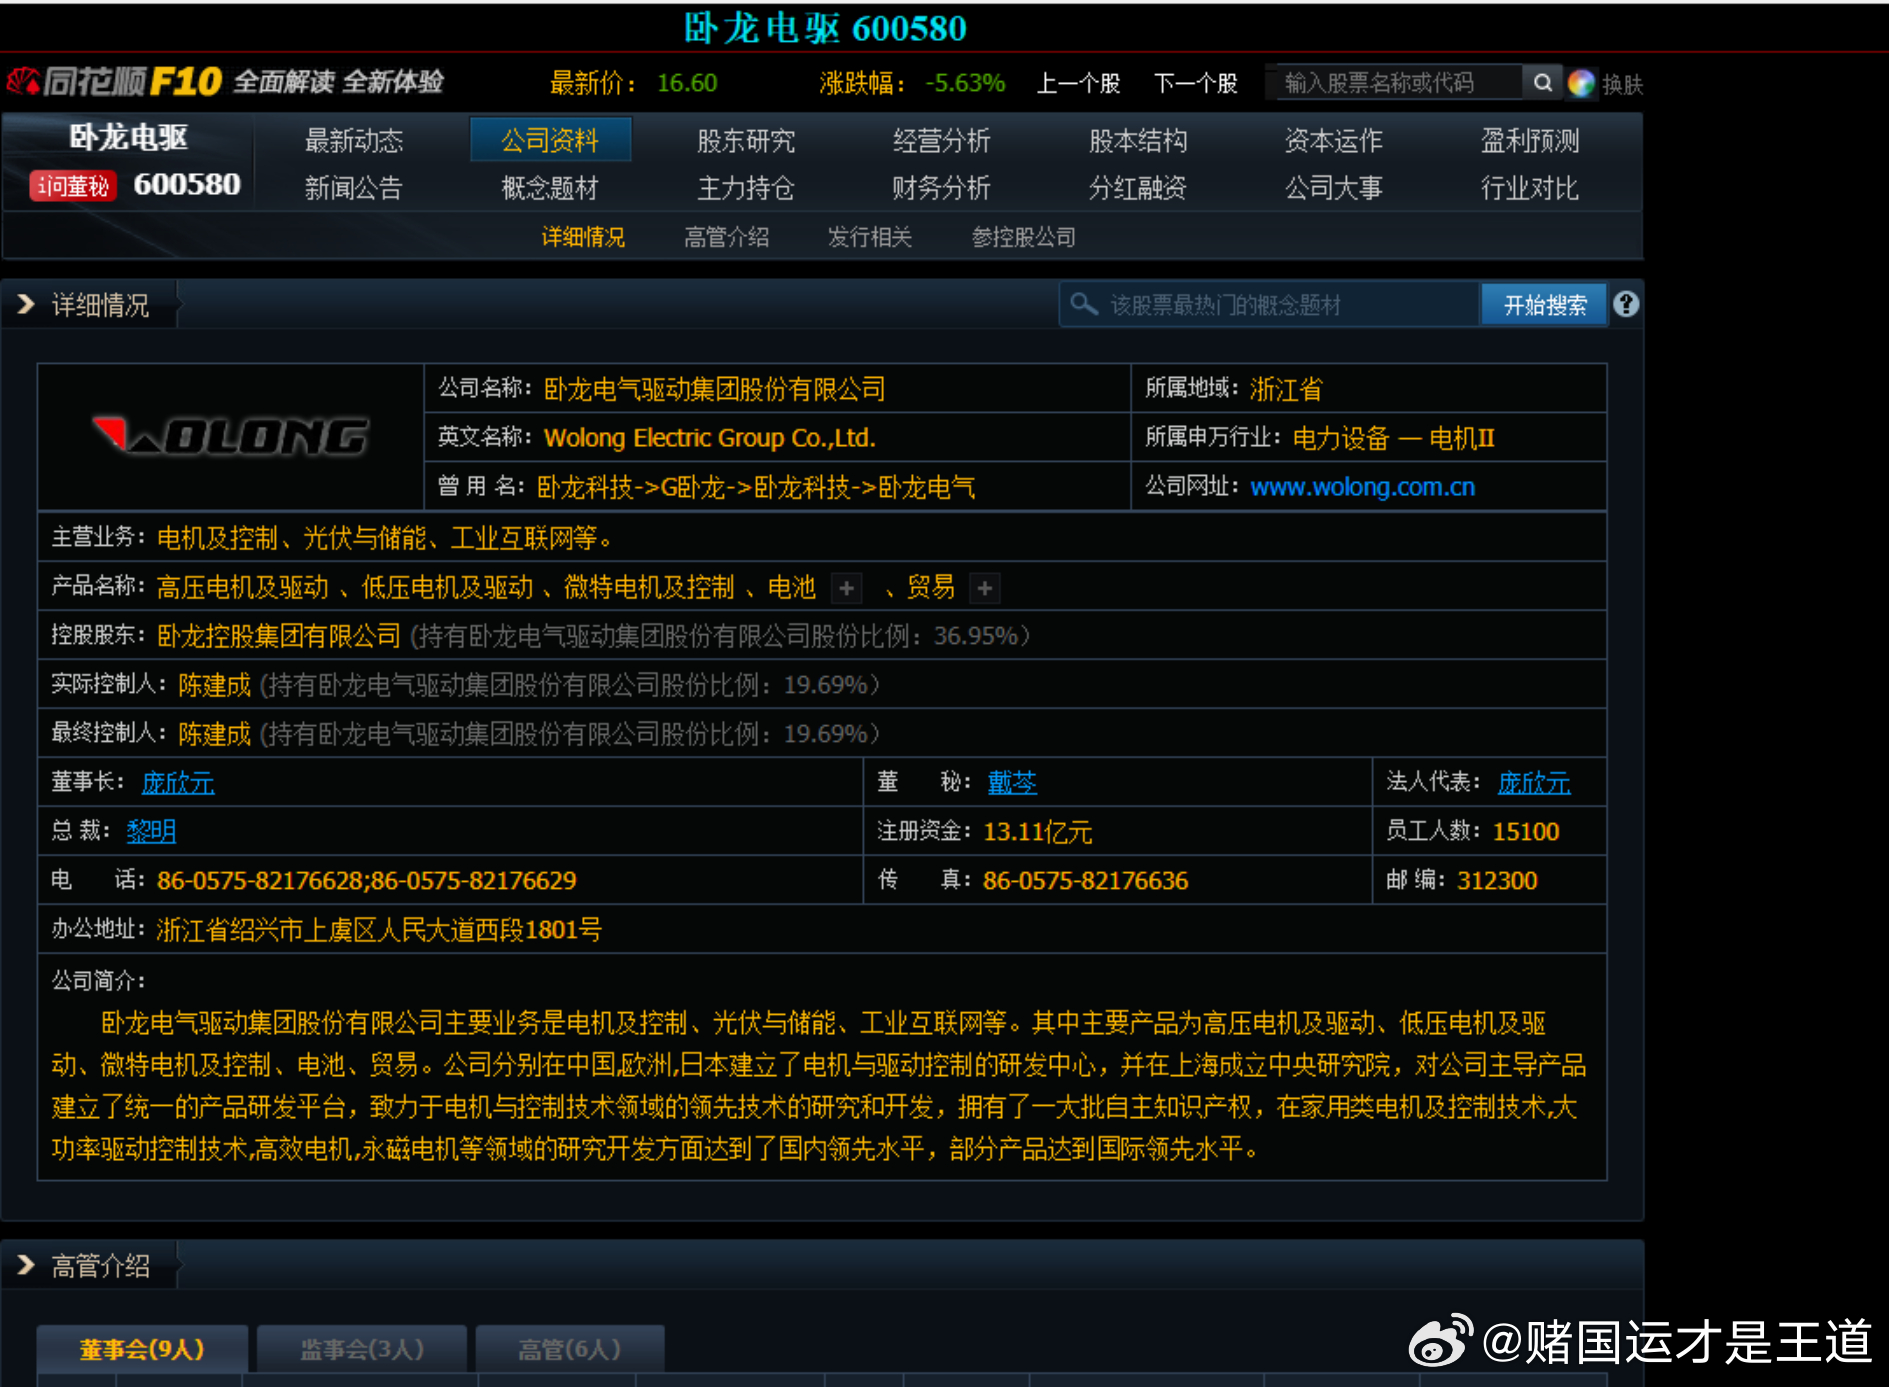Go to previous stock via 上一个股
This screenshot has width=1889, height=1387.
tap(1078, 83)
